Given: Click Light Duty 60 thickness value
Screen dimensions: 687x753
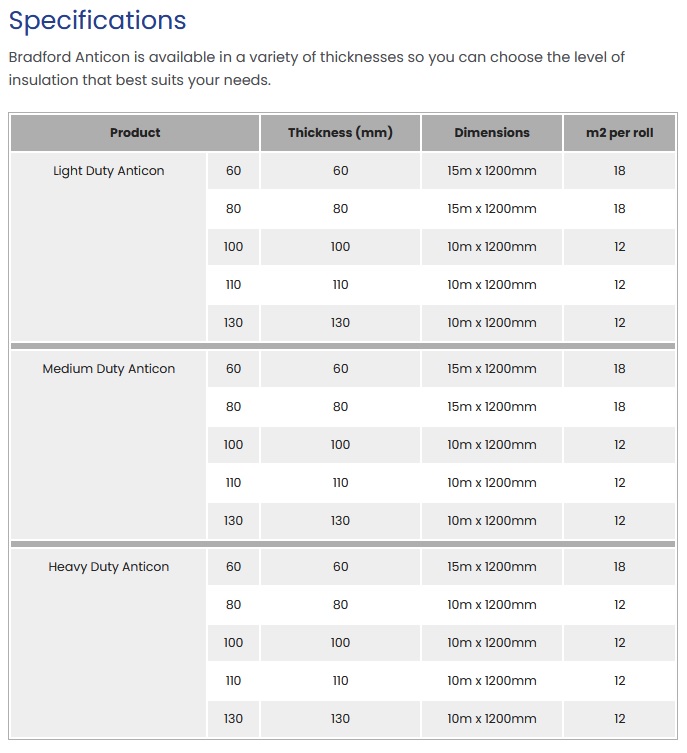Looking at the screenshot, I should (x=340, y=170).
